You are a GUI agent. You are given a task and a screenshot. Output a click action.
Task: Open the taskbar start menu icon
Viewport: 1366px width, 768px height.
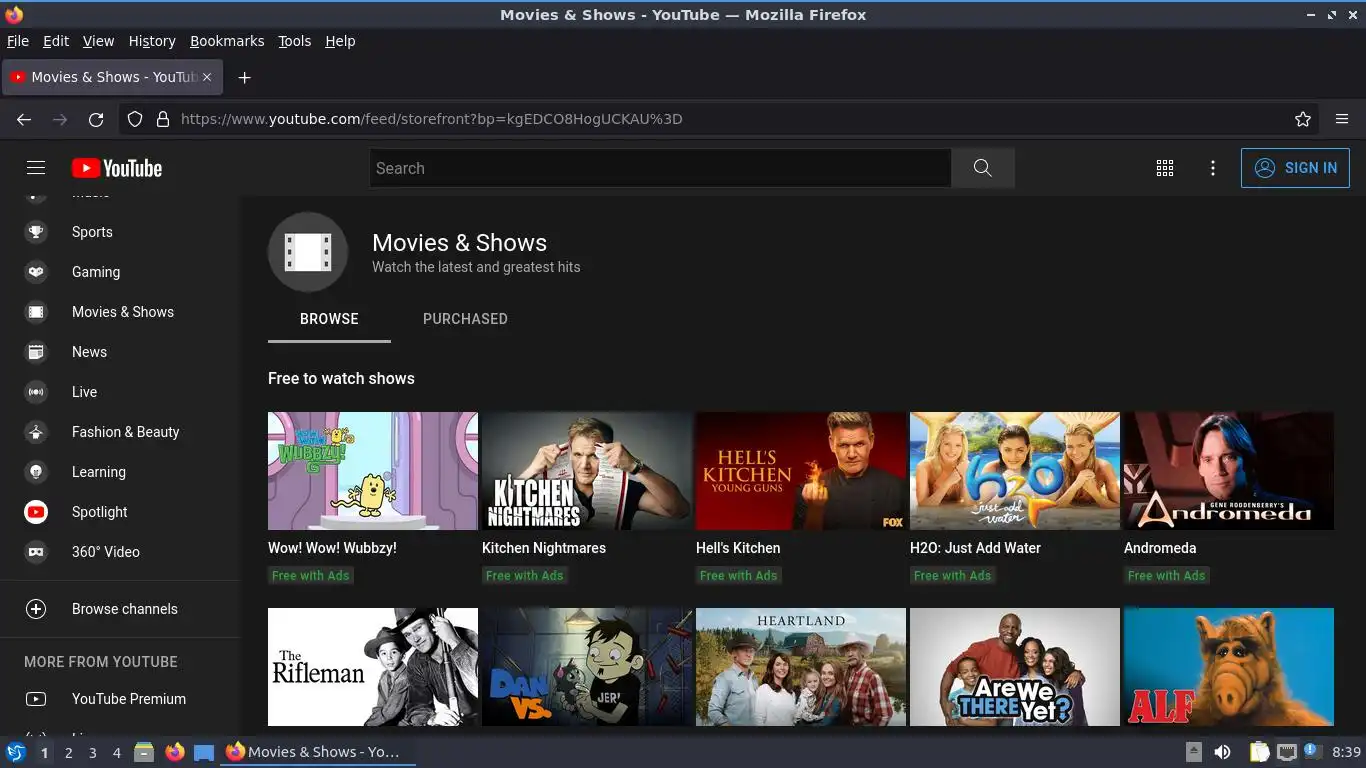point(15,752)
